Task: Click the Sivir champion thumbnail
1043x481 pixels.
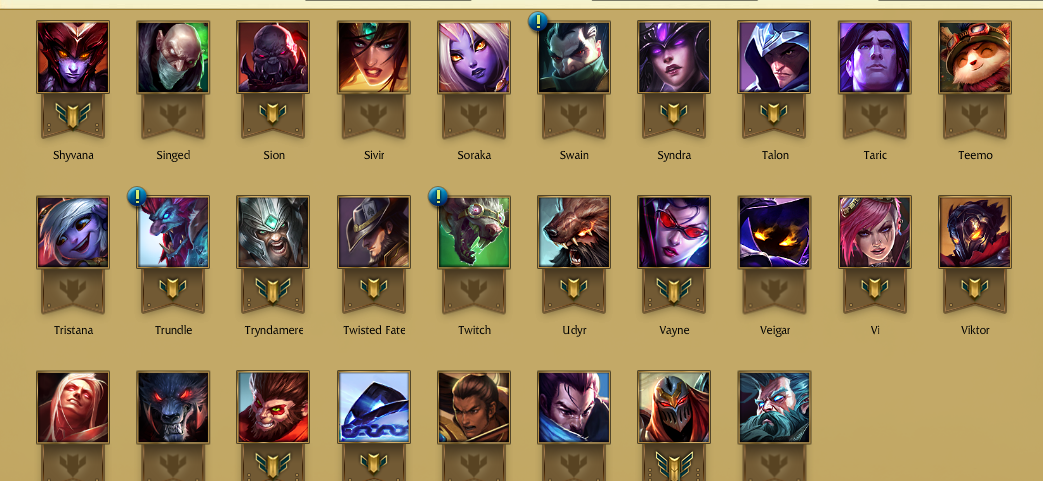Action: point(374,57)
